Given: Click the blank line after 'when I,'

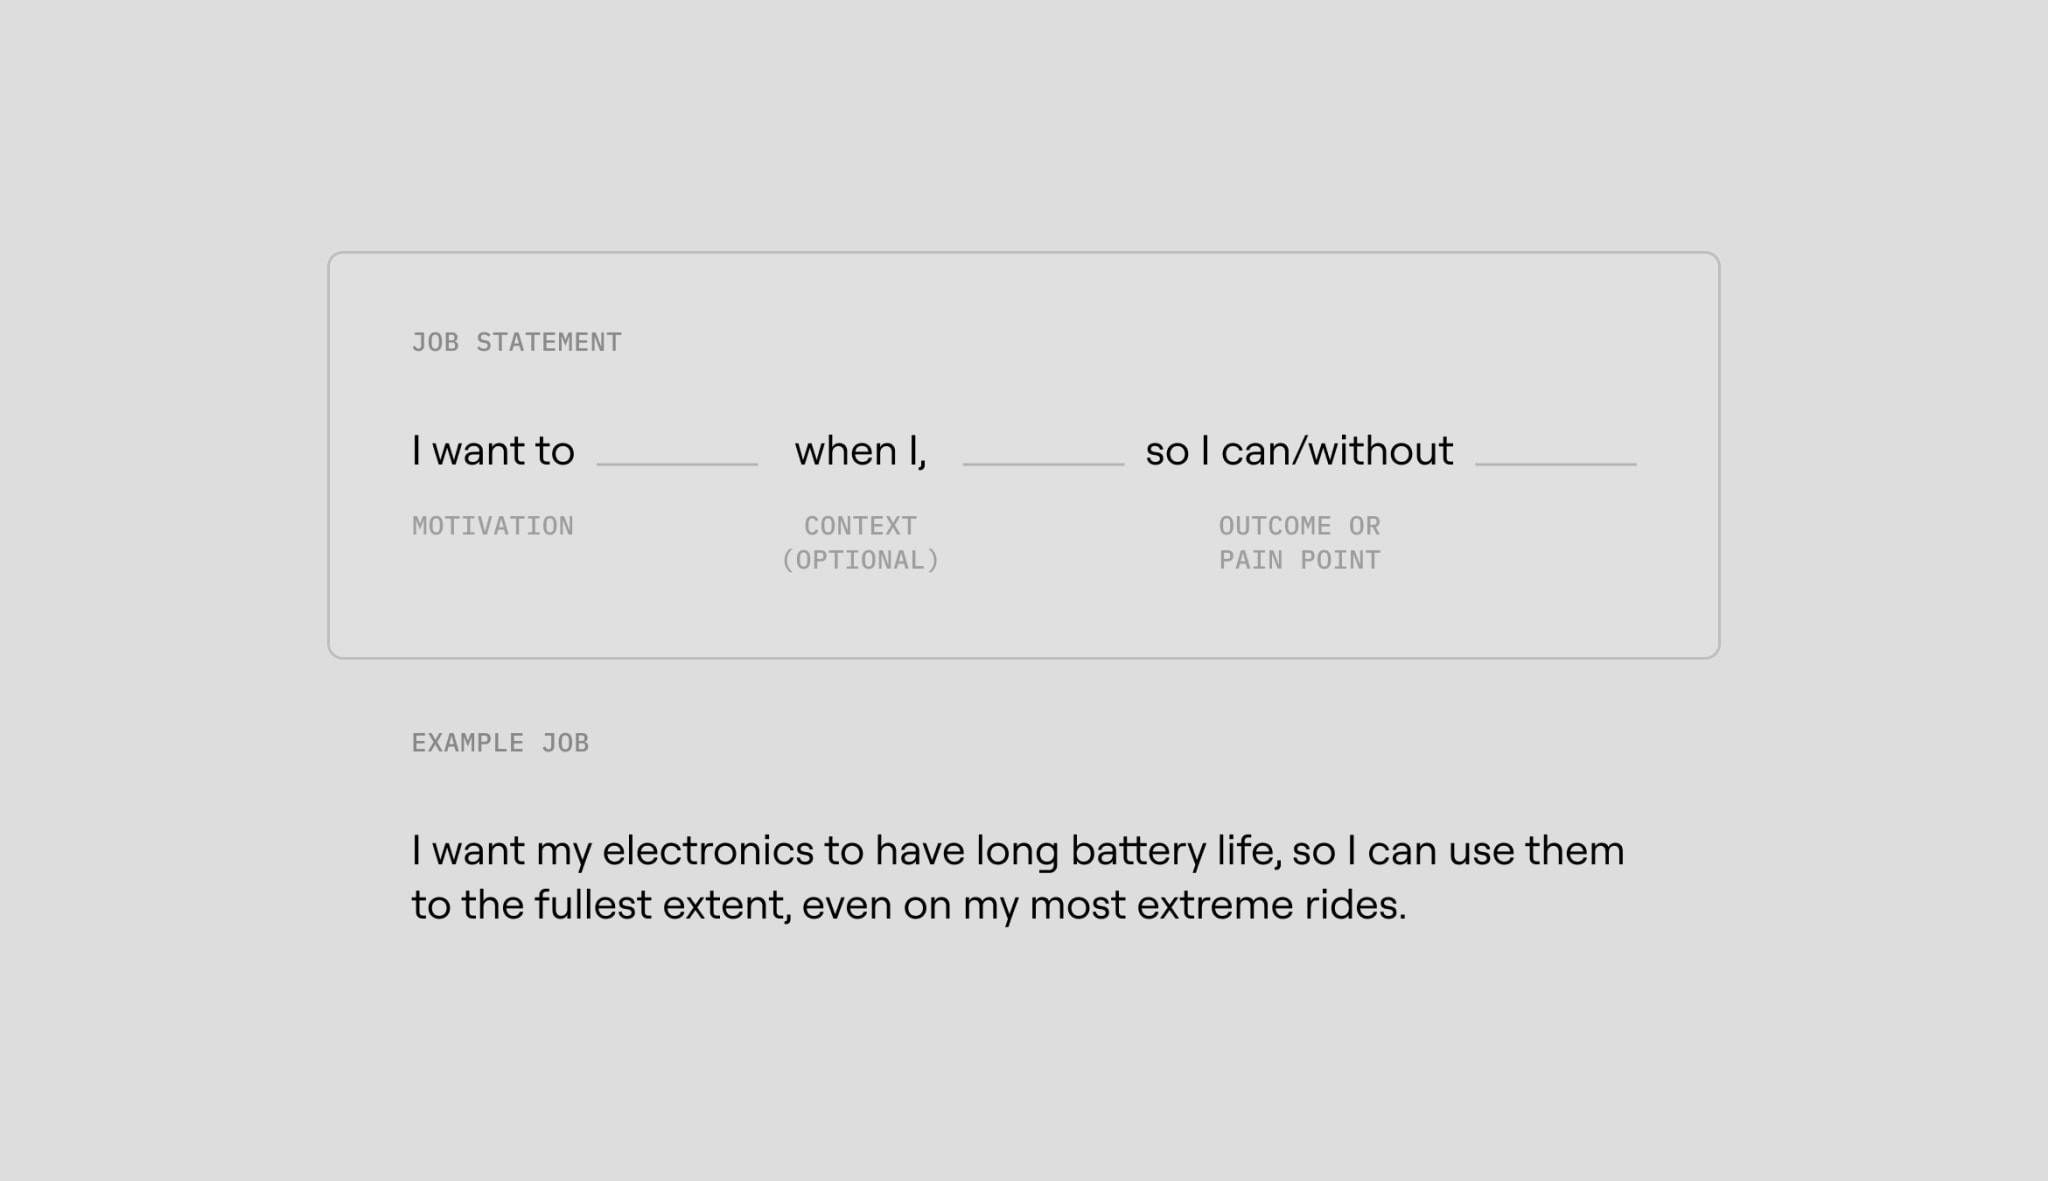Looking at the screenshot, I should pyautogui.click(x=1043, y=464).
